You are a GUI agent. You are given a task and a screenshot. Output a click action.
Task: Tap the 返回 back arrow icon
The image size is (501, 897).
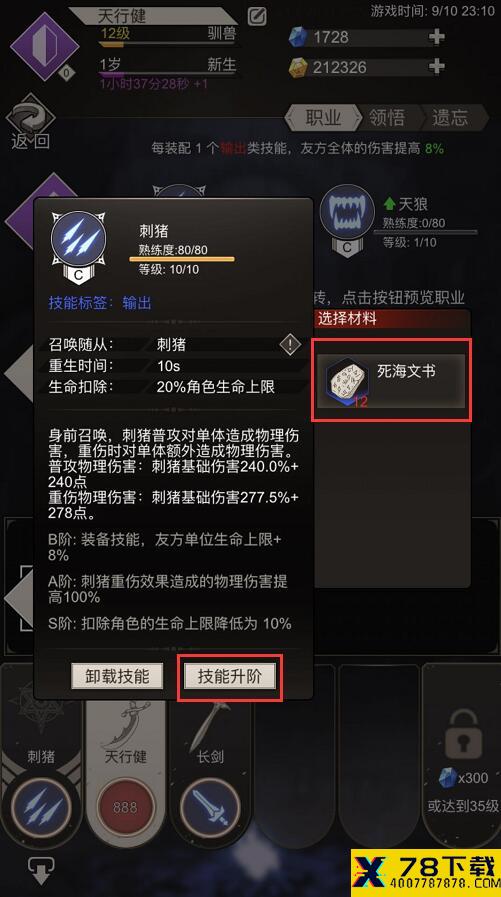(x=30, y=122)
